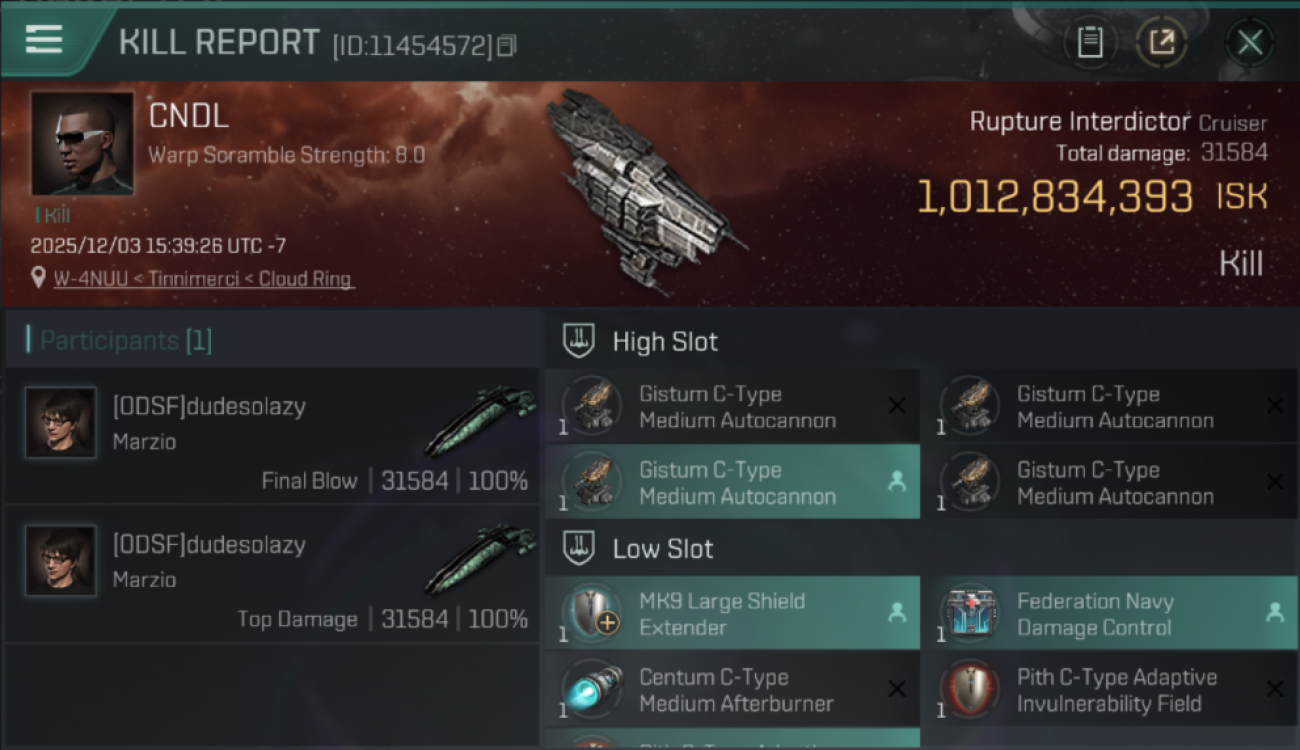Viewport: 1300px width, 750px height.
Task: Copy the kill report ID
Action: (x=507, y=45)
